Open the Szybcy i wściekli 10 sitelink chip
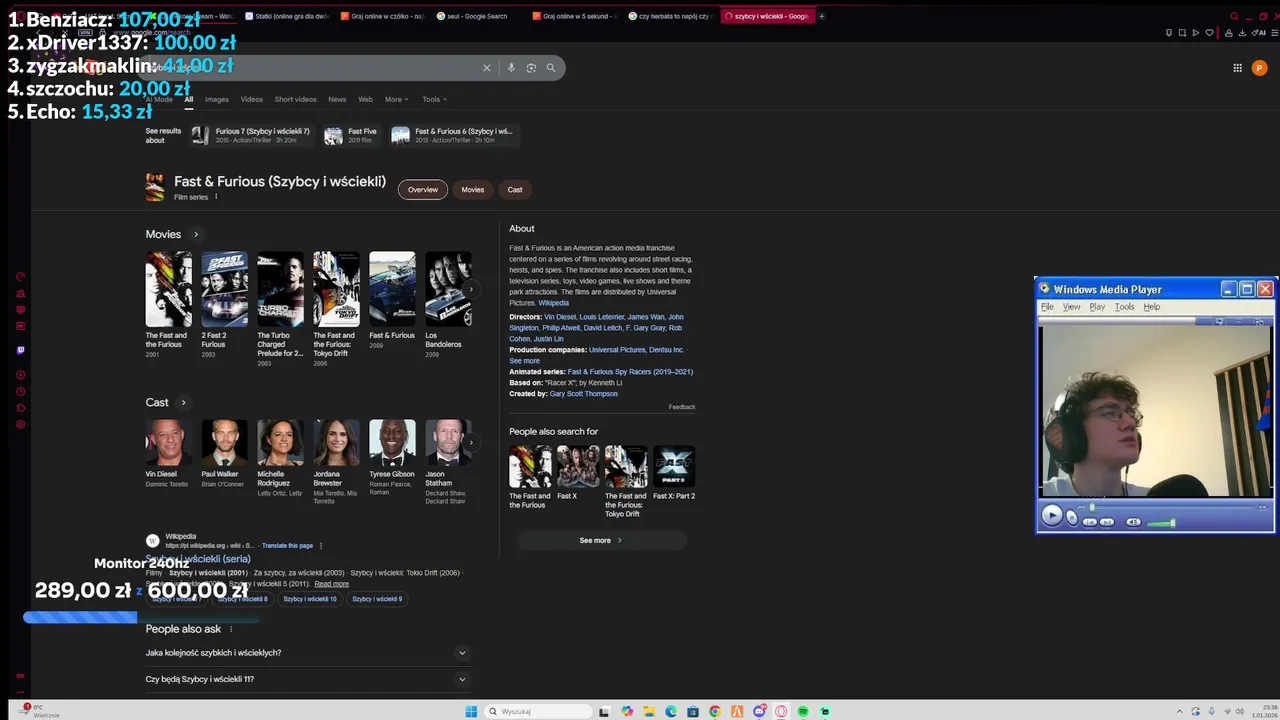The image size is (1280, 720). 310,599
